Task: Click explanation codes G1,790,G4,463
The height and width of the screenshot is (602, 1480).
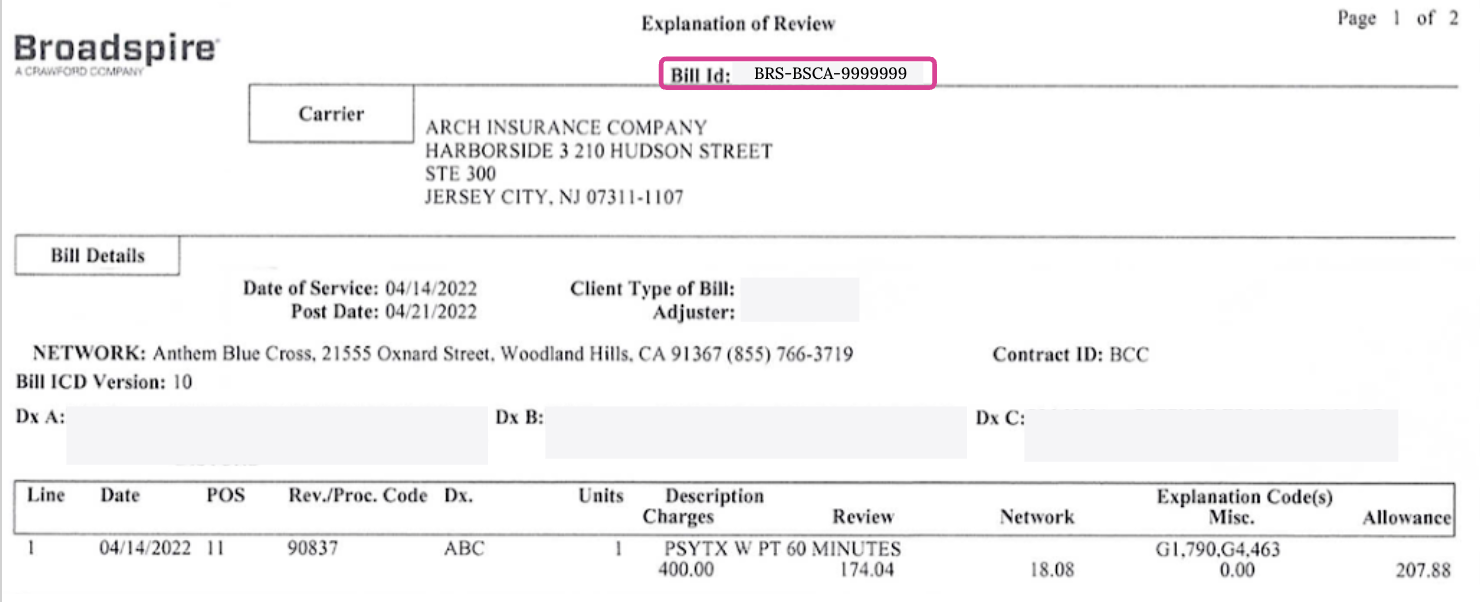Action: (x=1216, y=549)
